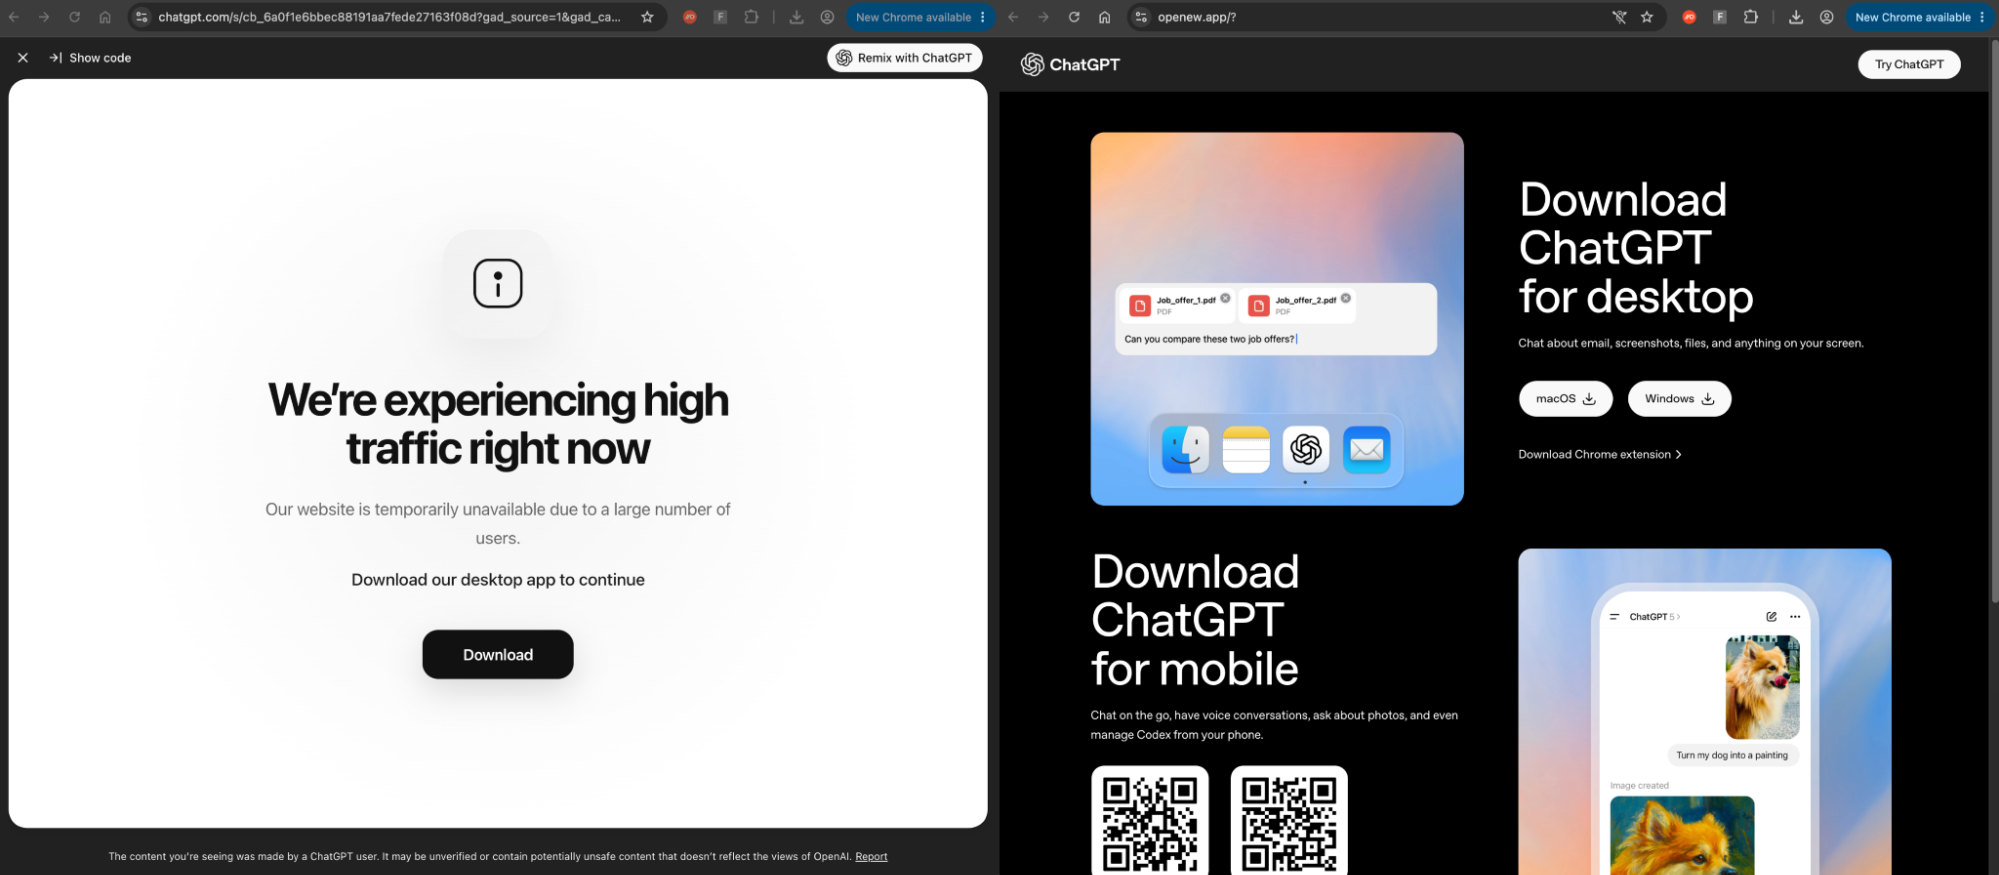Go back in the left chatgpt.com browser window
The height and width of the screenshot is (875, 1999).
[14, 17]
